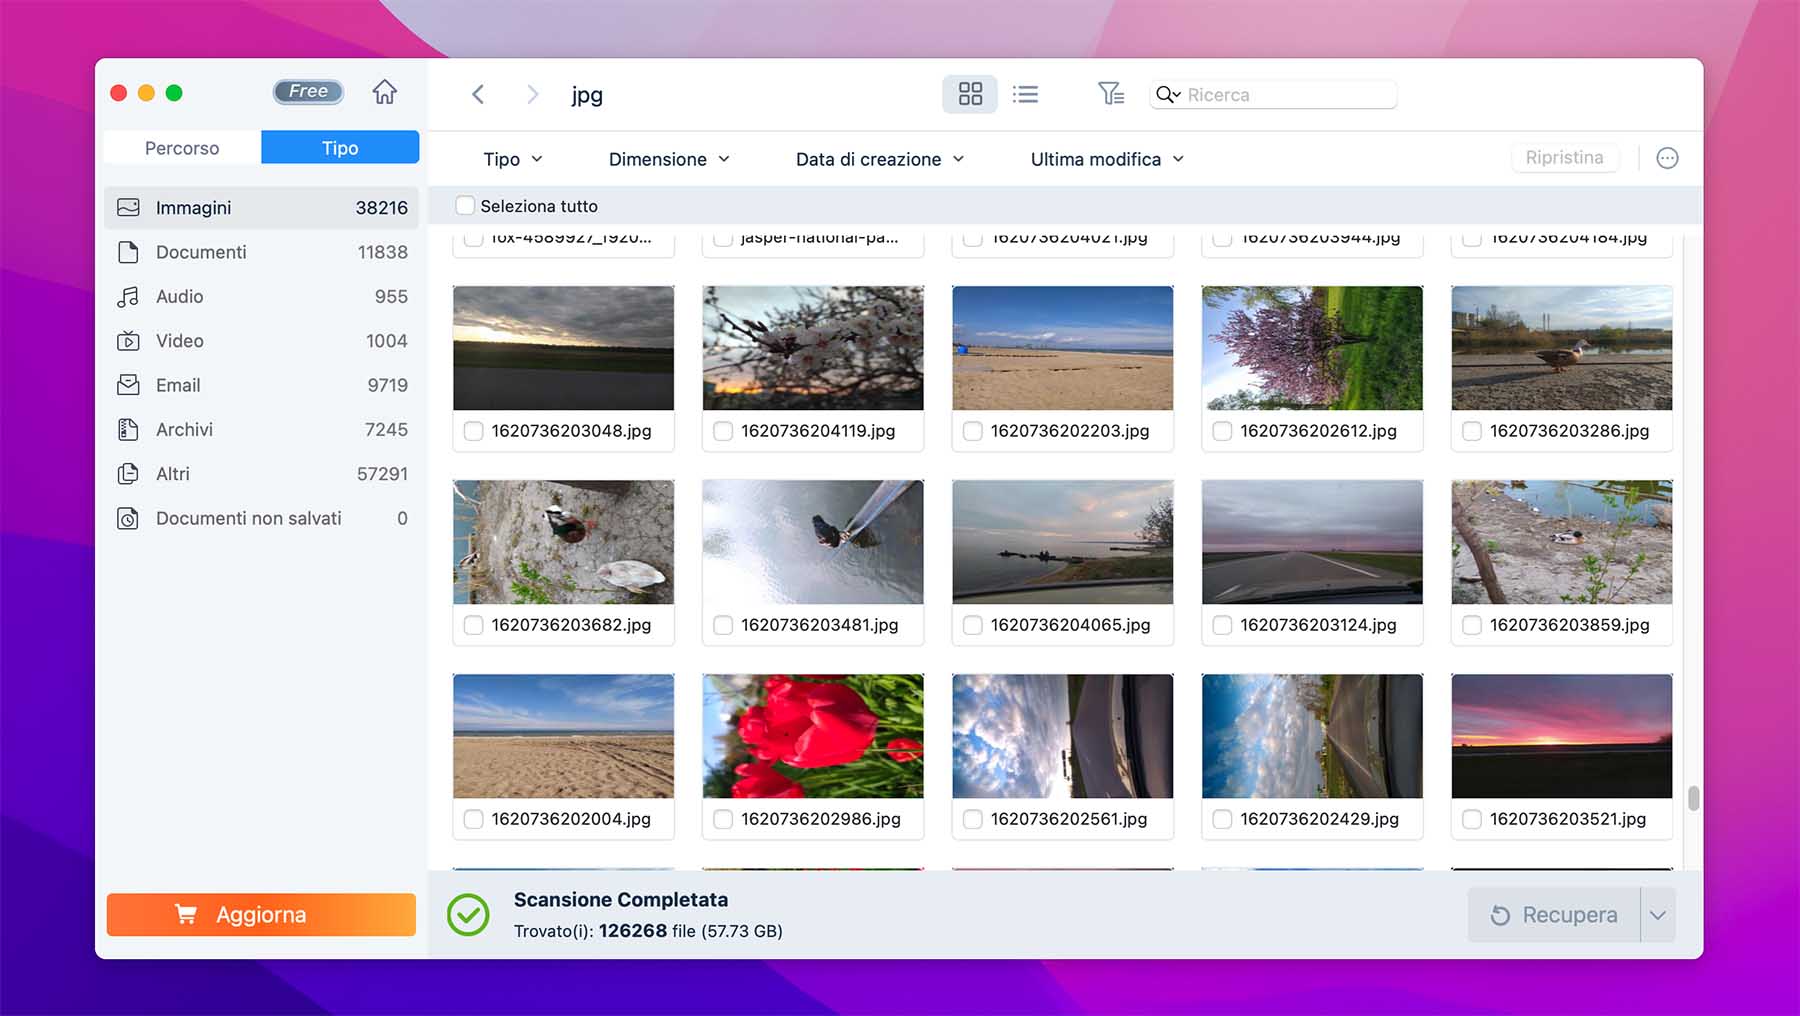This screenshot has height=1016, width=1800.
Task: Select the Audio category
Action: point(262,296)
